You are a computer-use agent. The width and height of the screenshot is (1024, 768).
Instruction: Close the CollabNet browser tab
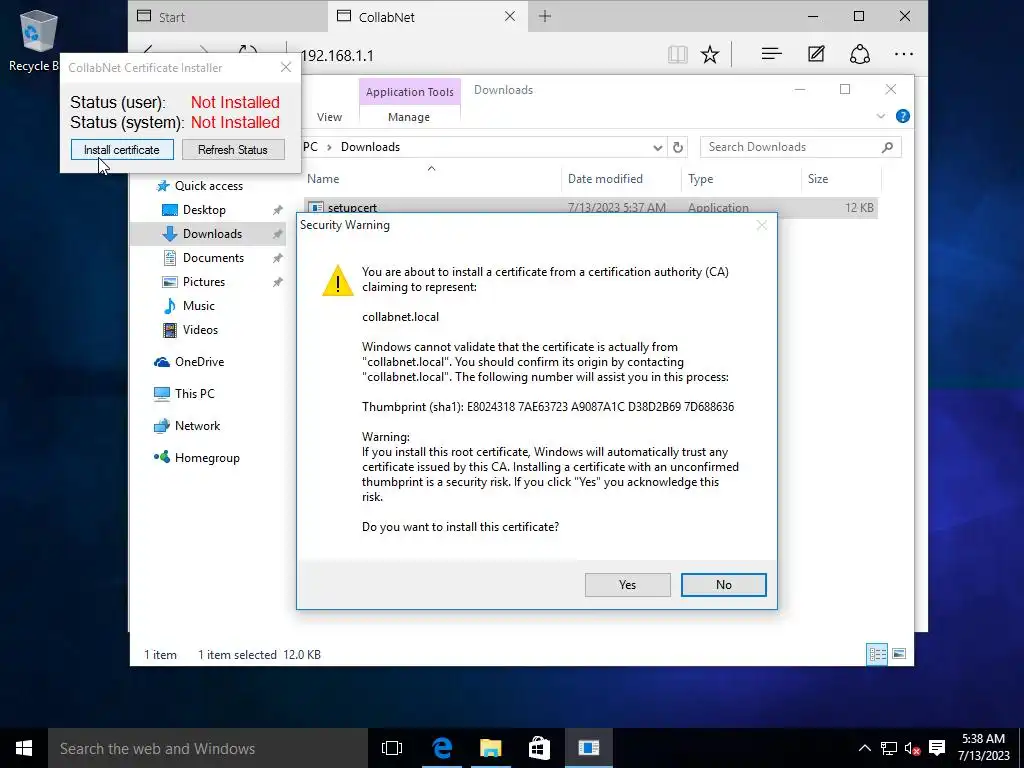[510, 16]
